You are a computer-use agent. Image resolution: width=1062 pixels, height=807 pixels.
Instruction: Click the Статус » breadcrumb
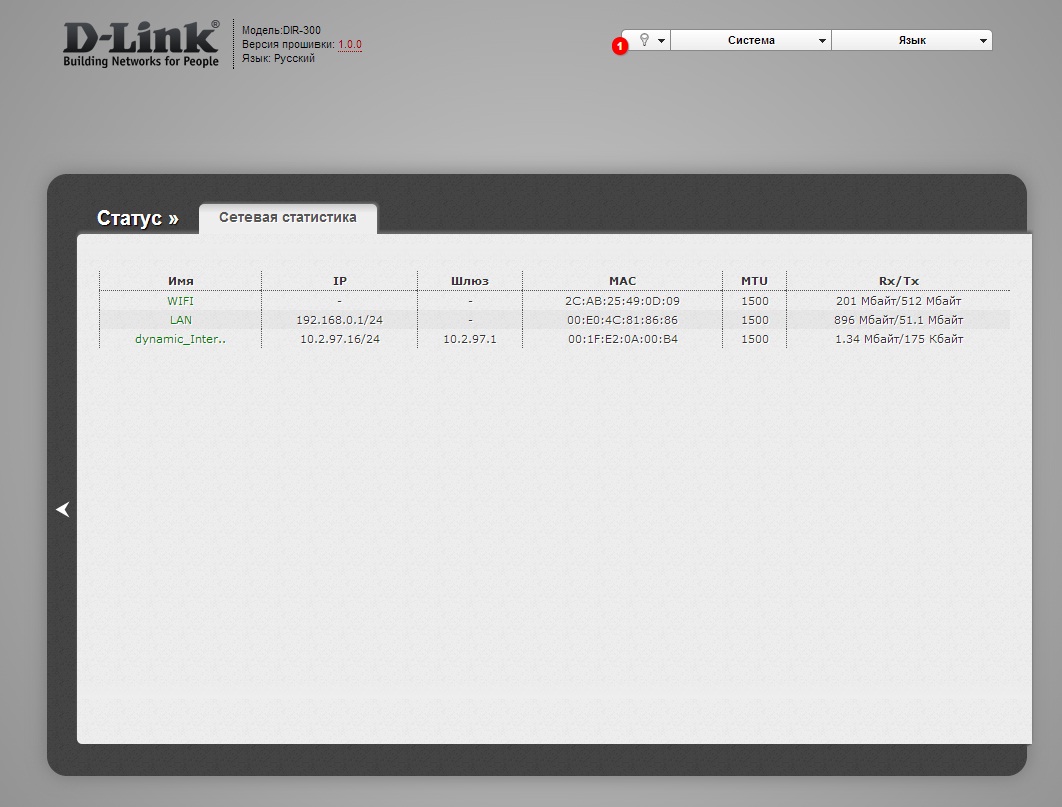(x=137, y=218)
